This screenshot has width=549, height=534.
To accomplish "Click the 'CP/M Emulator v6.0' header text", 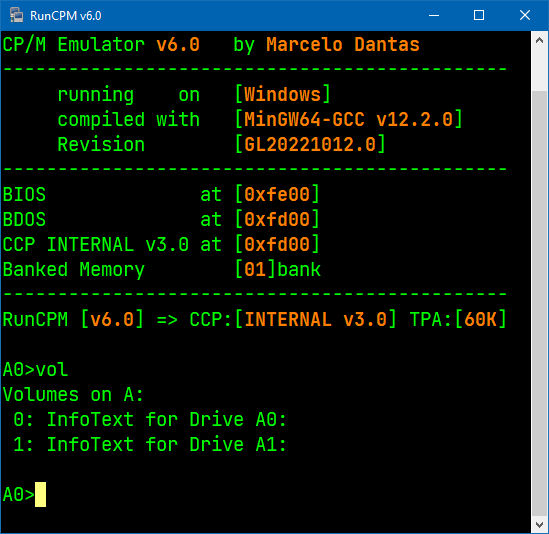I will 101,45.
